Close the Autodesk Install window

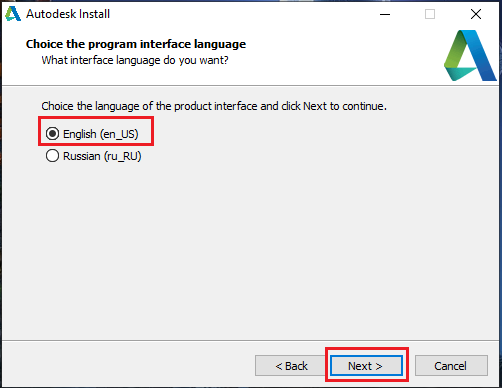476,14
